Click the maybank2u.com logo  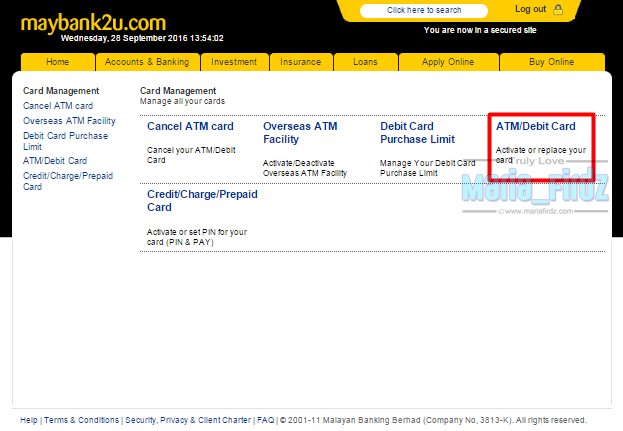click(x=93, y=23)
